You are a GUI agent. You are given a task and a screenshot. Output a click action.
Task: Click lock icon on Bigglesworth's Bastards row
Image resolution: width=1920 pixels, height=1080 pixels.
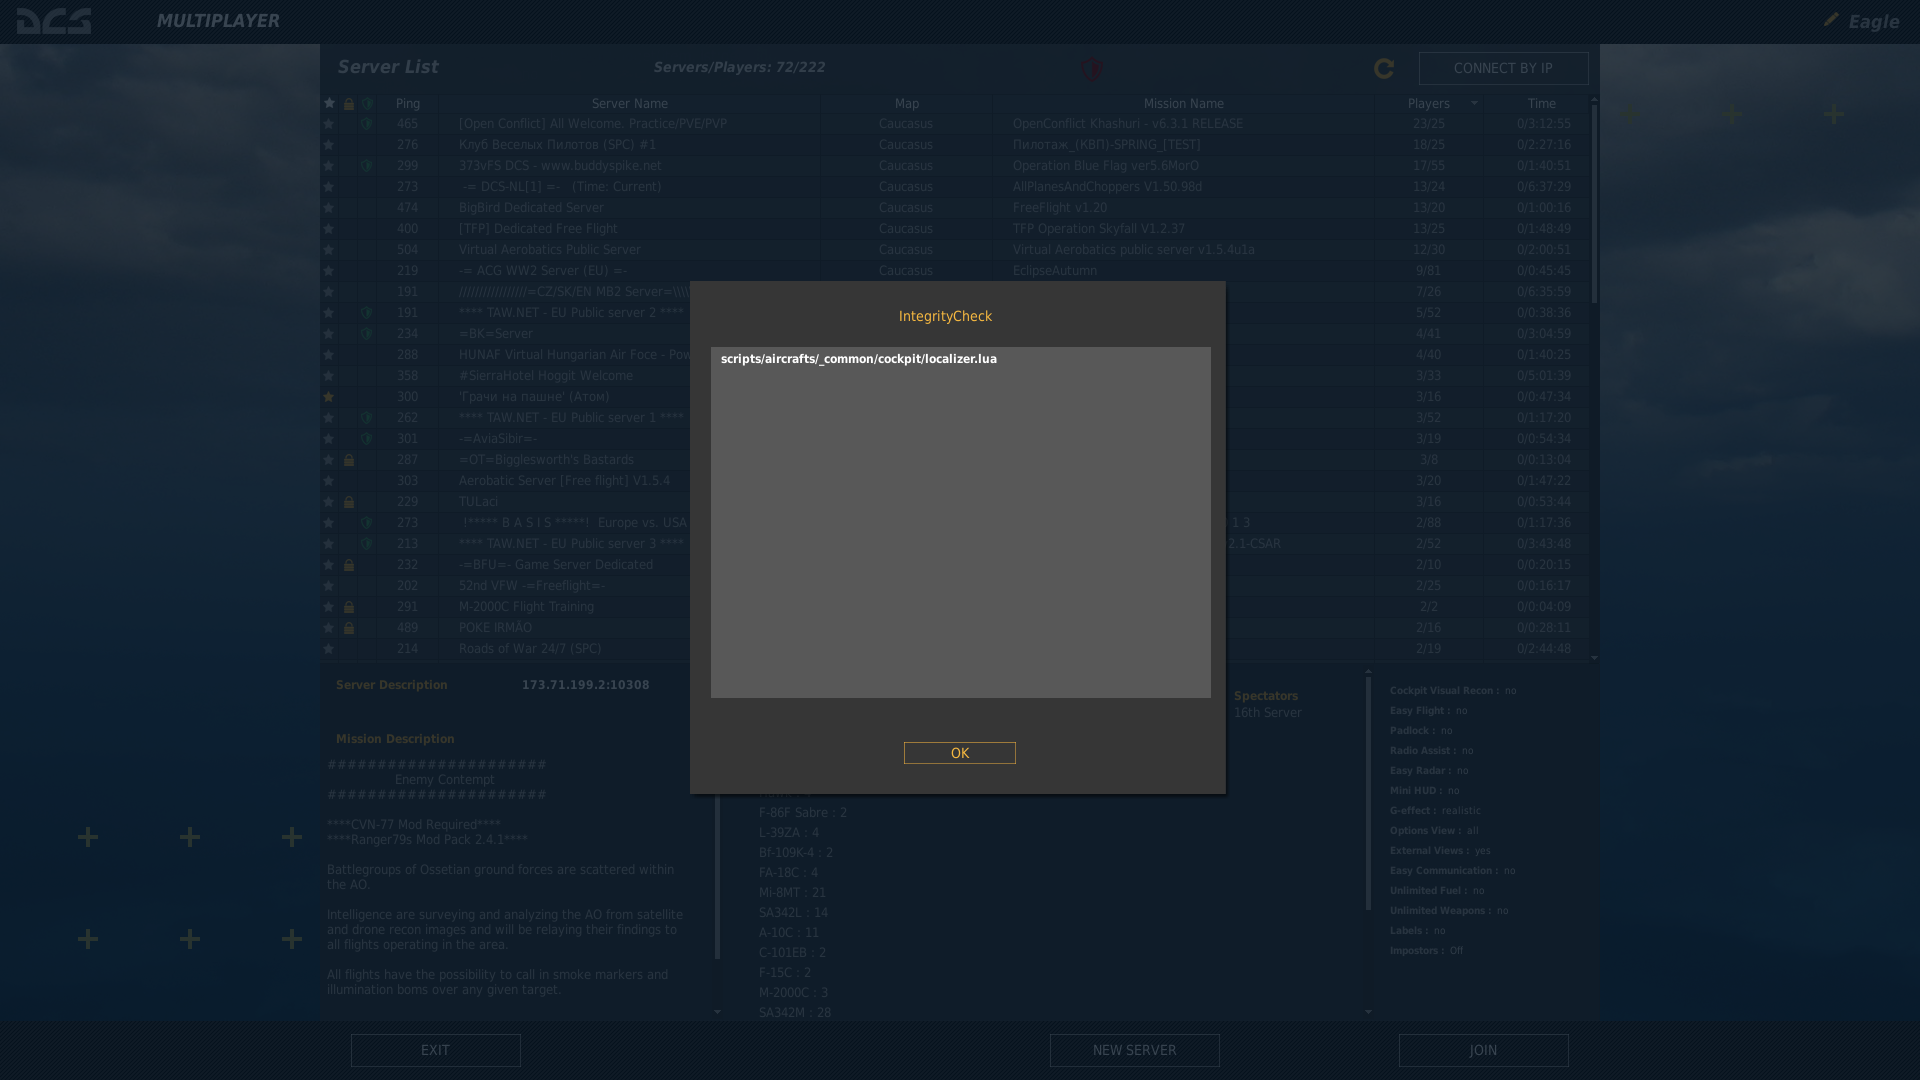[349, 460]
